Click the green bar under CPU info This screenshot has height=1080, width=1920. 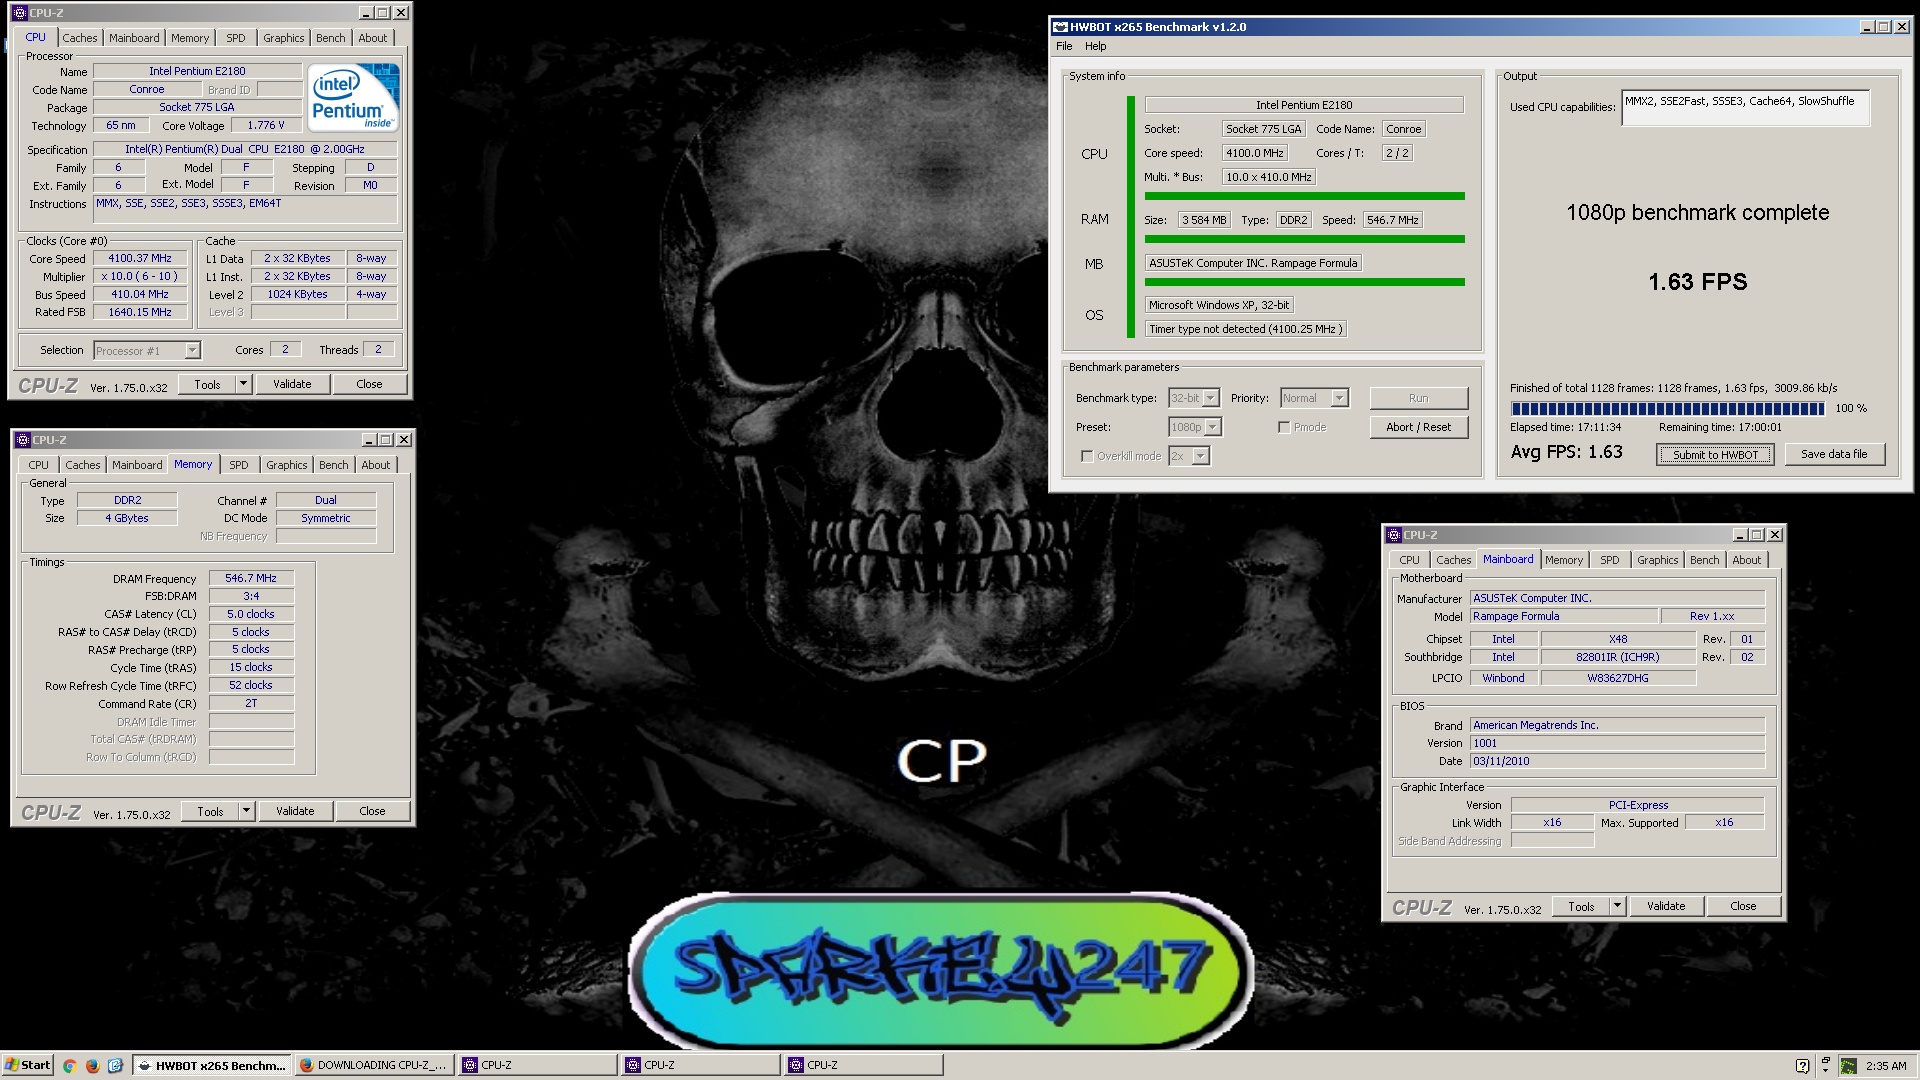(x=1304, y=196)
